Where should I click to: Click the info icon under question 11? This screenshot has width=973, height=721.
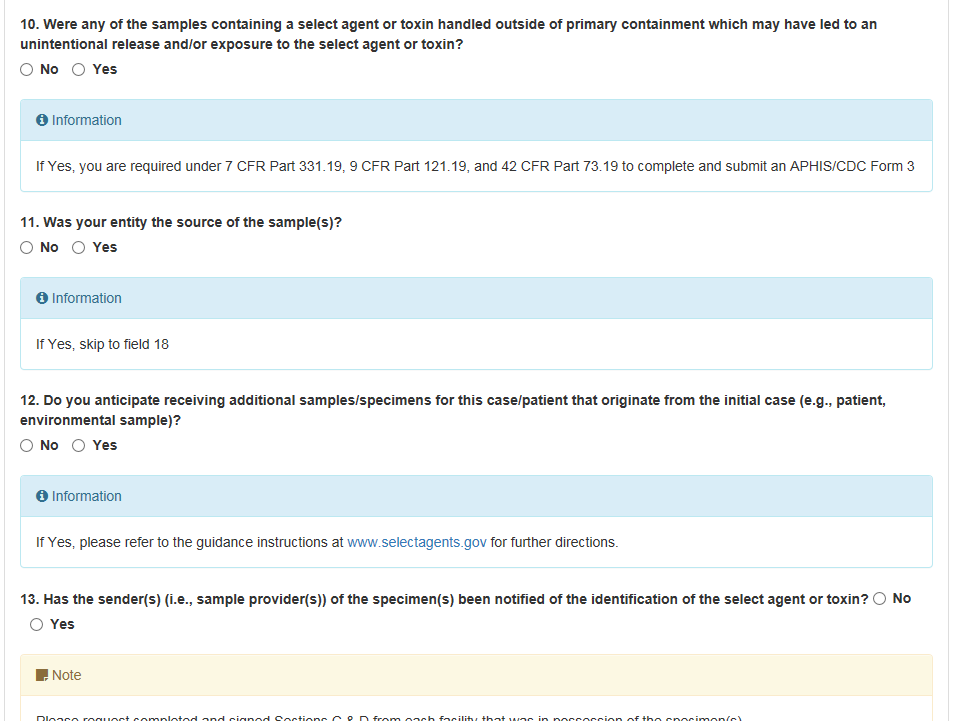42,298
